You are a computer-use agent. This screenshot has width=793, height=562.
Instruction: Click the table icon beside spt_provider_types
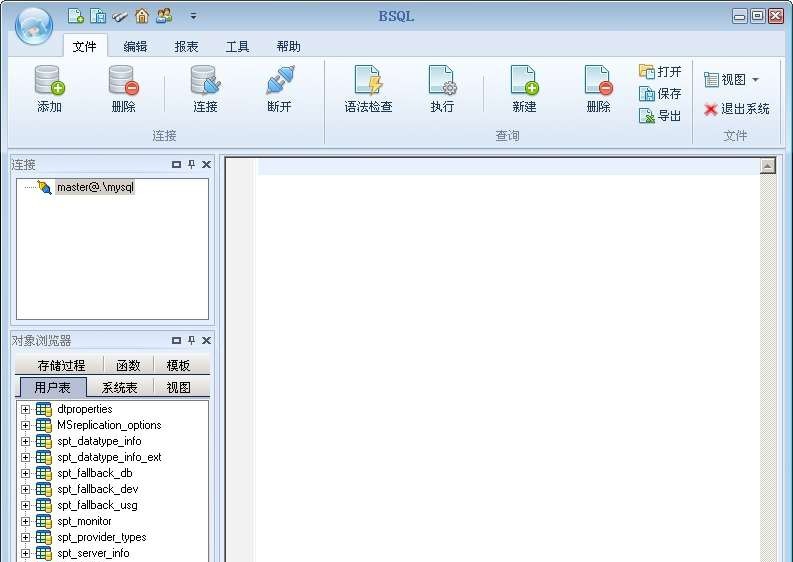(43, 537)
